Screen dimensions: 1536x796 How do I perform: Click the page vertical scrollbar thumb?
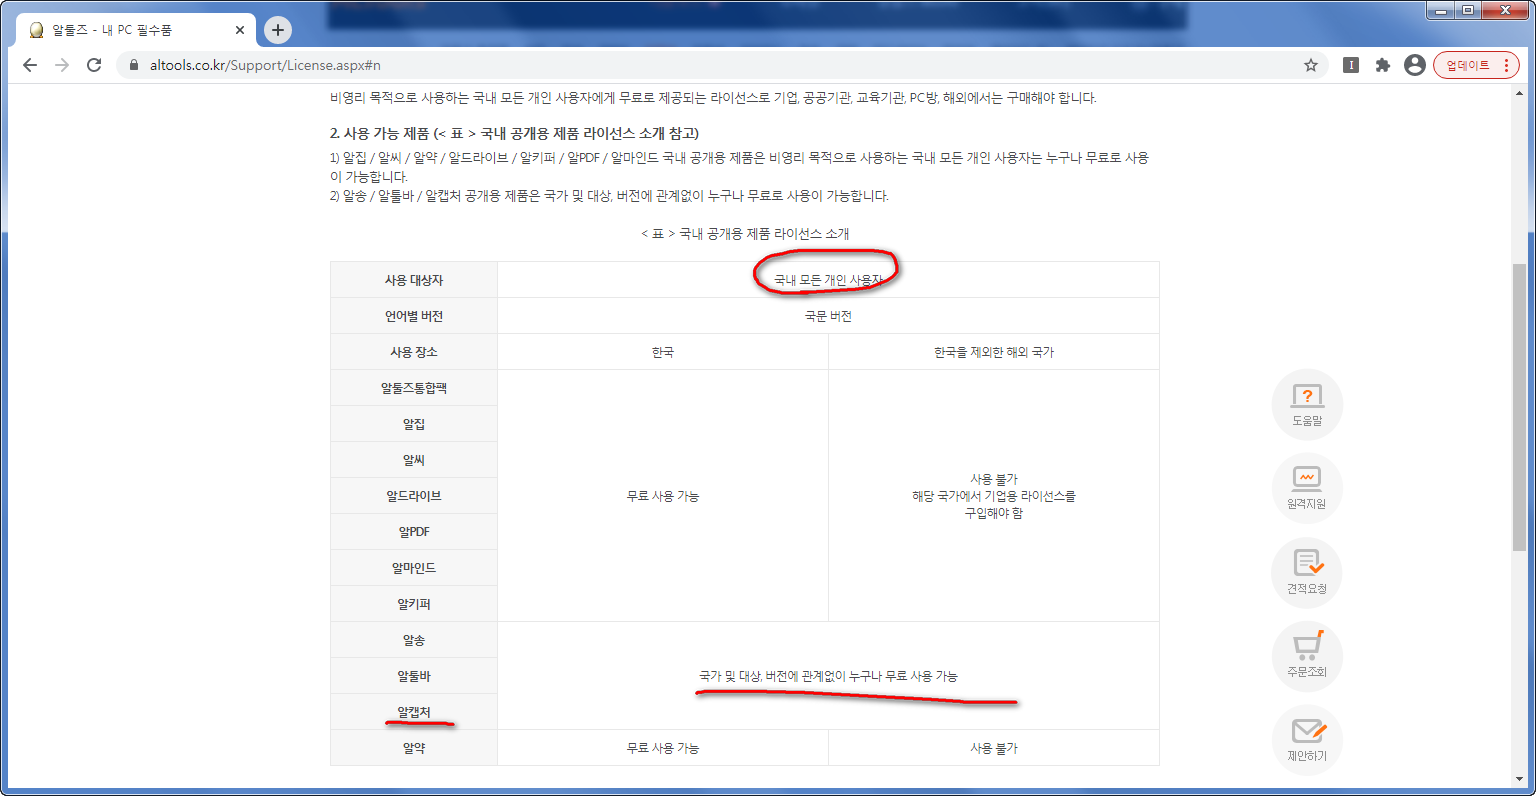[1520, 407]
